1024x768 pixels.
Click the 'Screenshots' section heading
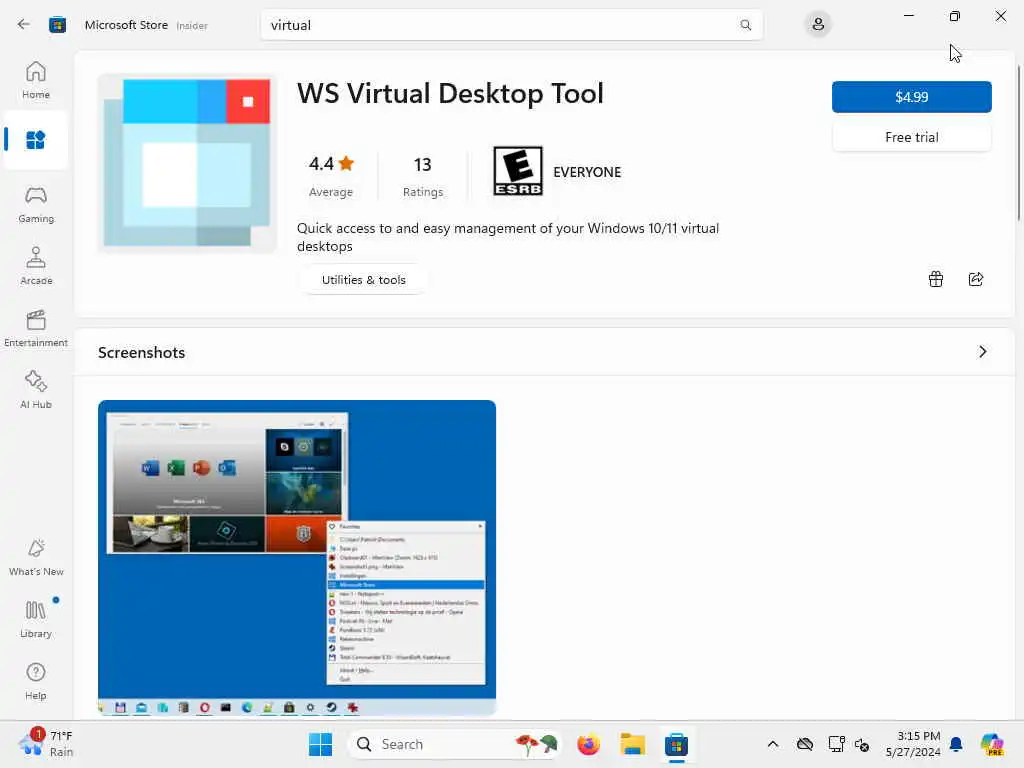[142, 352]
